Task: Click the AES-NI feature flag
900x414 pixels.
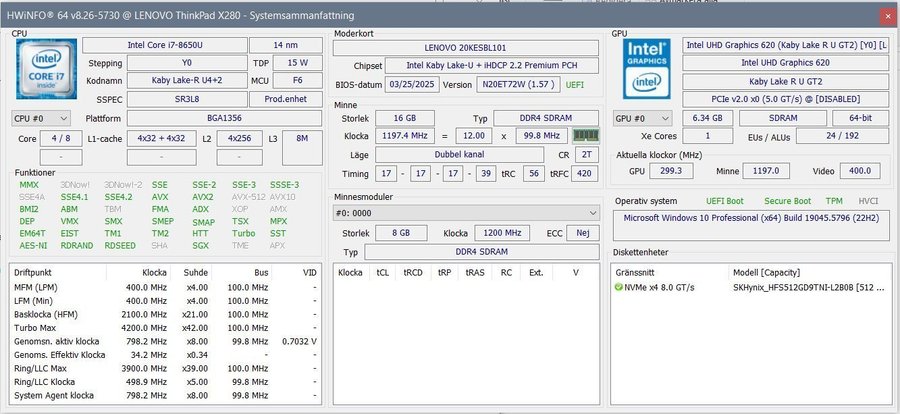Action: [x=33, y=246]
